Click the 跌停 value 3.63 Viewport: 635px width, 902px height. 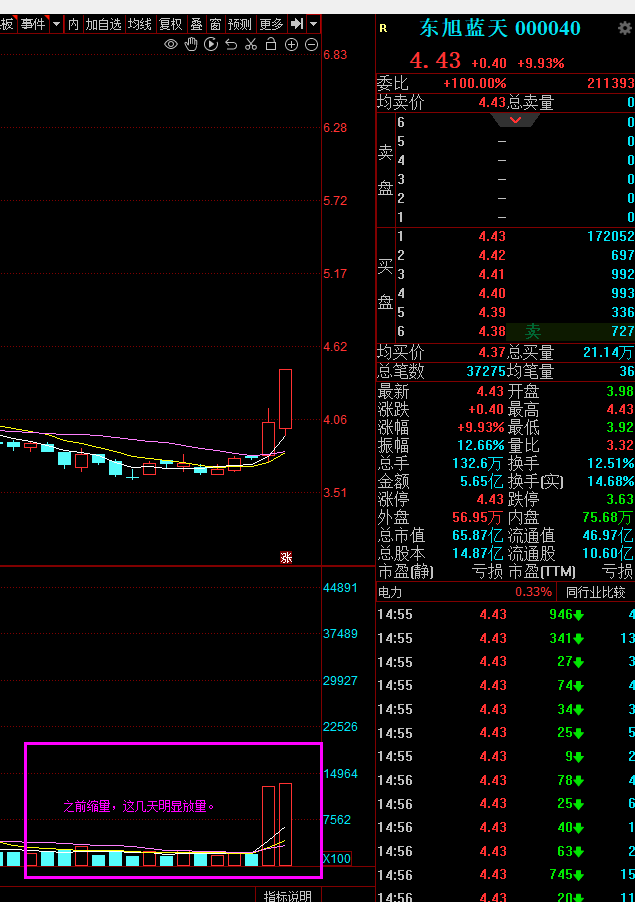pos(620,499)
